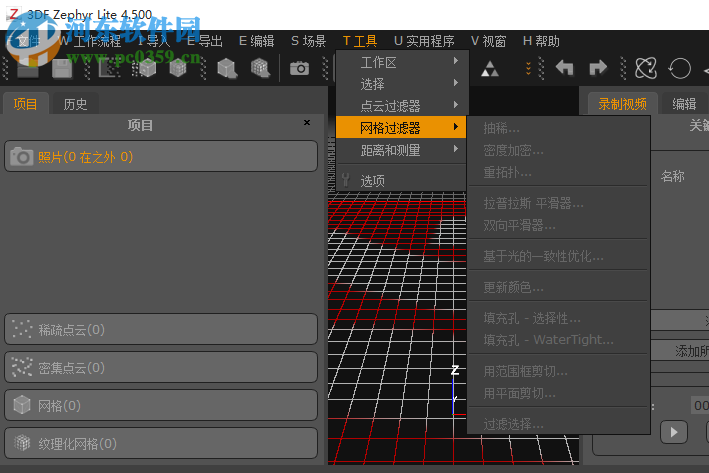The image size is (709, 473).
Task: Expand toolbar overflow orange chevrons
Action: (528, 68)
